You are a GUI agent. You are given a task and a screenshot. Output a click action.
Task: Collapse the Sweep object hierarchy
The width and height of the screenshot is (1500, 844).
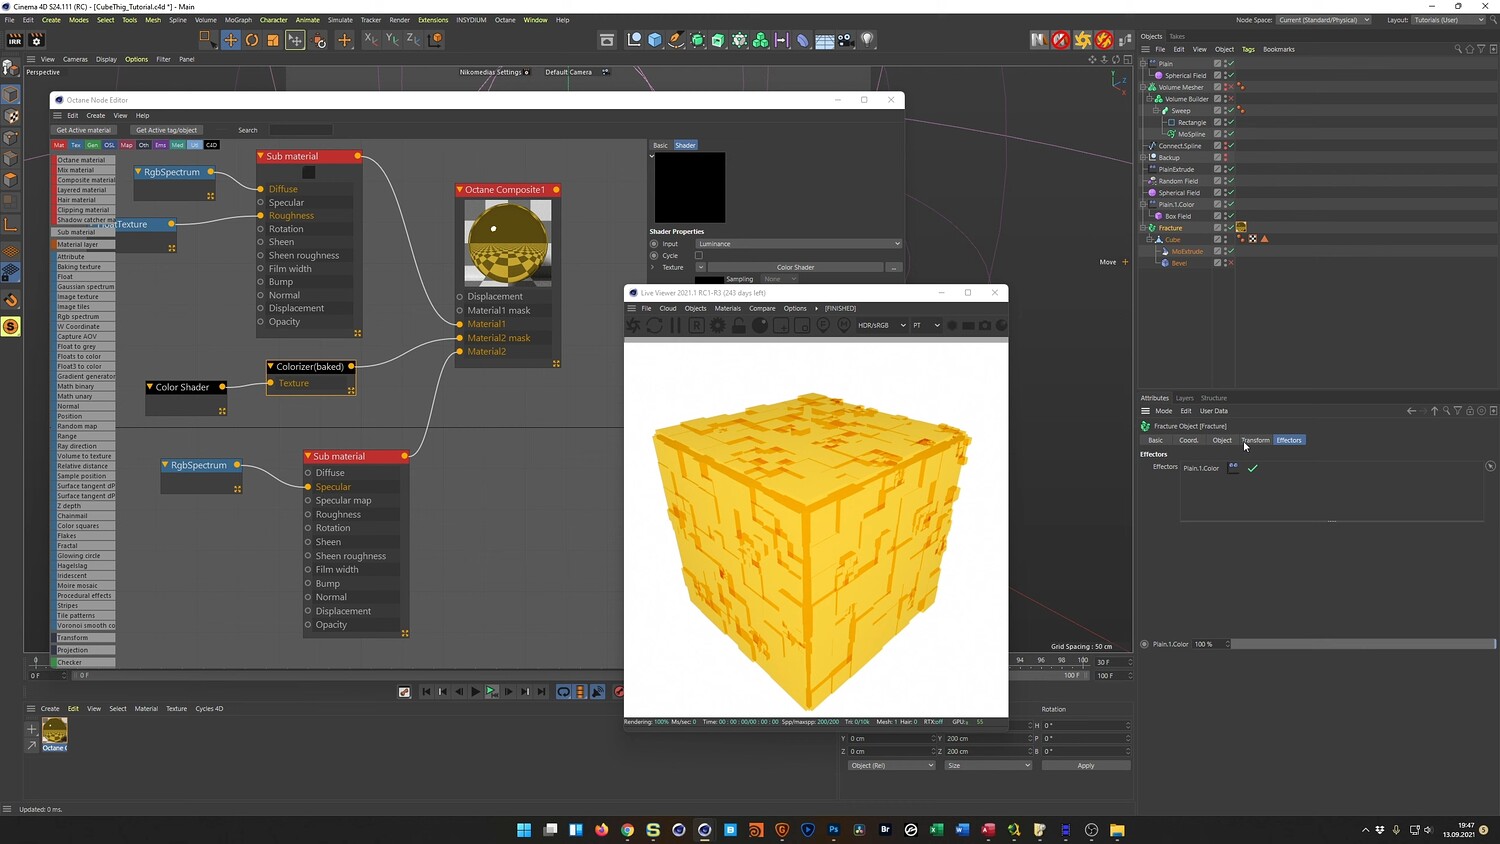1156,111
